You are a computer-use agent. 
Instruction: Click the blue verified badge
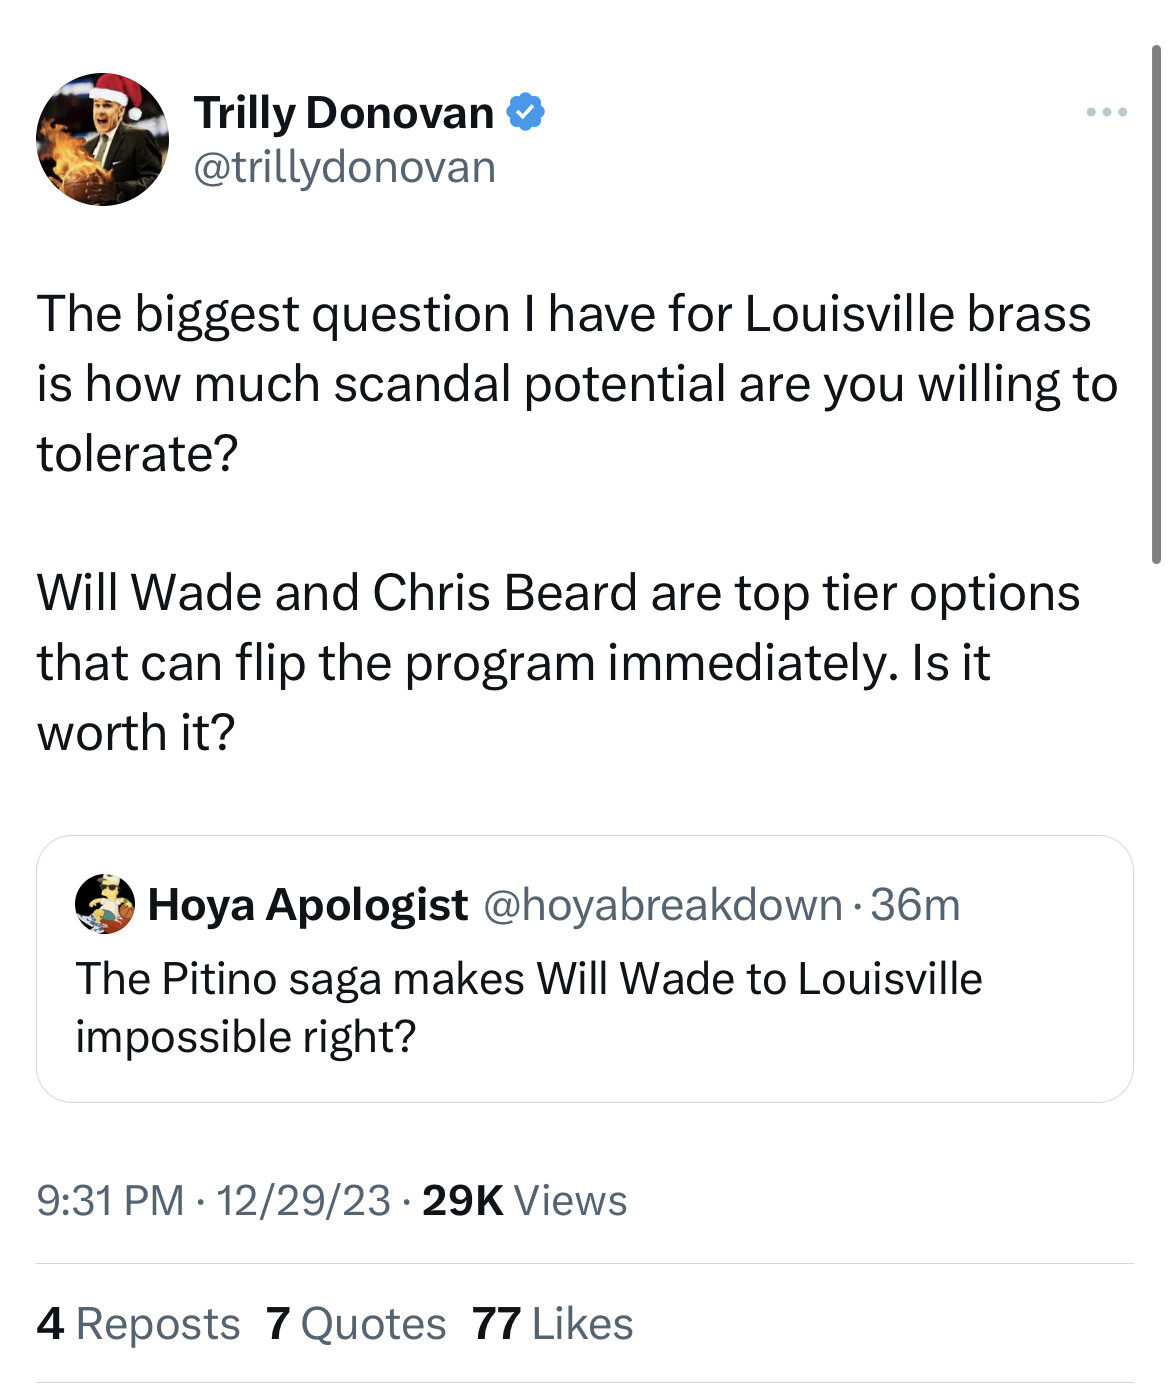point(526,112)
